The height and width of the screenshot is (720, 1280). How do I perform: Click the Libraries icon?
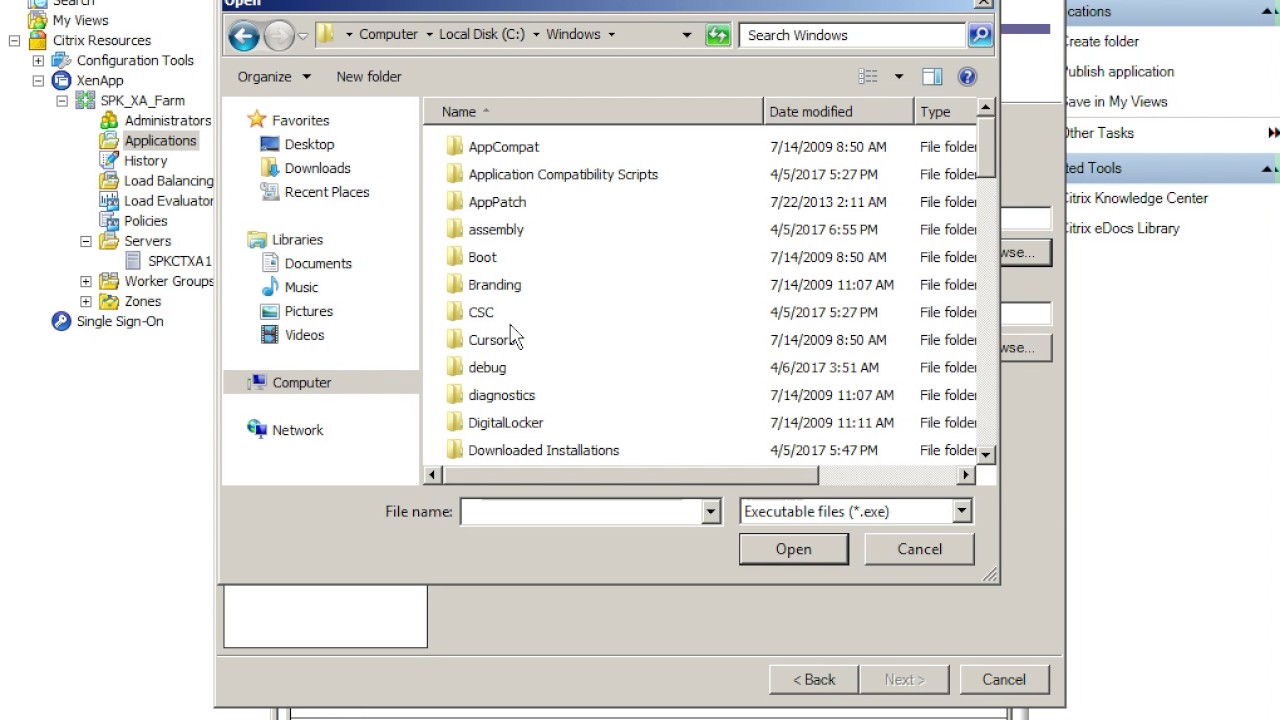[x=257, y=240]
